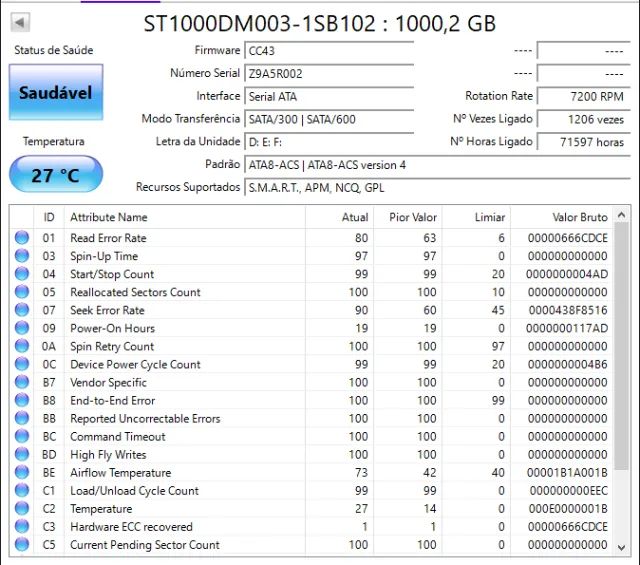Click status icon for Start/Stop Count
This screenshot has height=565, width=640.
(22, 274)
